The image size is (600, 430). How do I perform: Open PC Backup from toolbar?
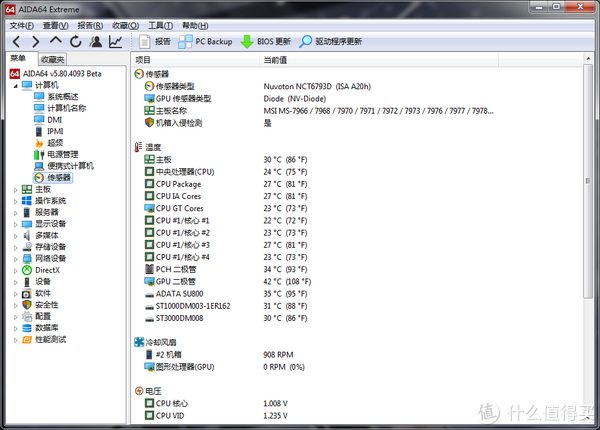click(x=205, y=41)
